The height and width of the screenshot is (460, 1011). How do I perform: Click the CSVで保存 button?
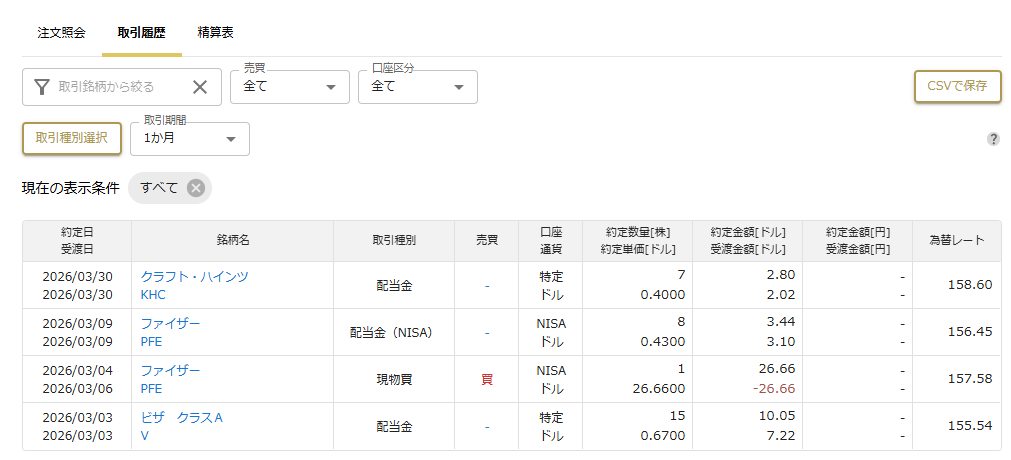(x=957, y=86)
